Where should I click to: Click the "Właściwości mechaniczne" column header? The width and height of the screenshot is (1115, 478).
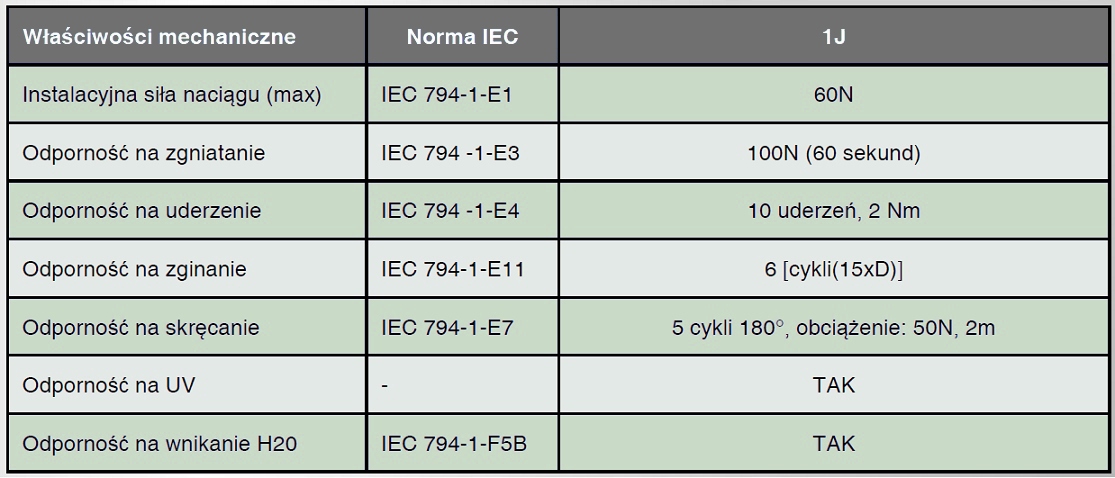coord(159,37)
